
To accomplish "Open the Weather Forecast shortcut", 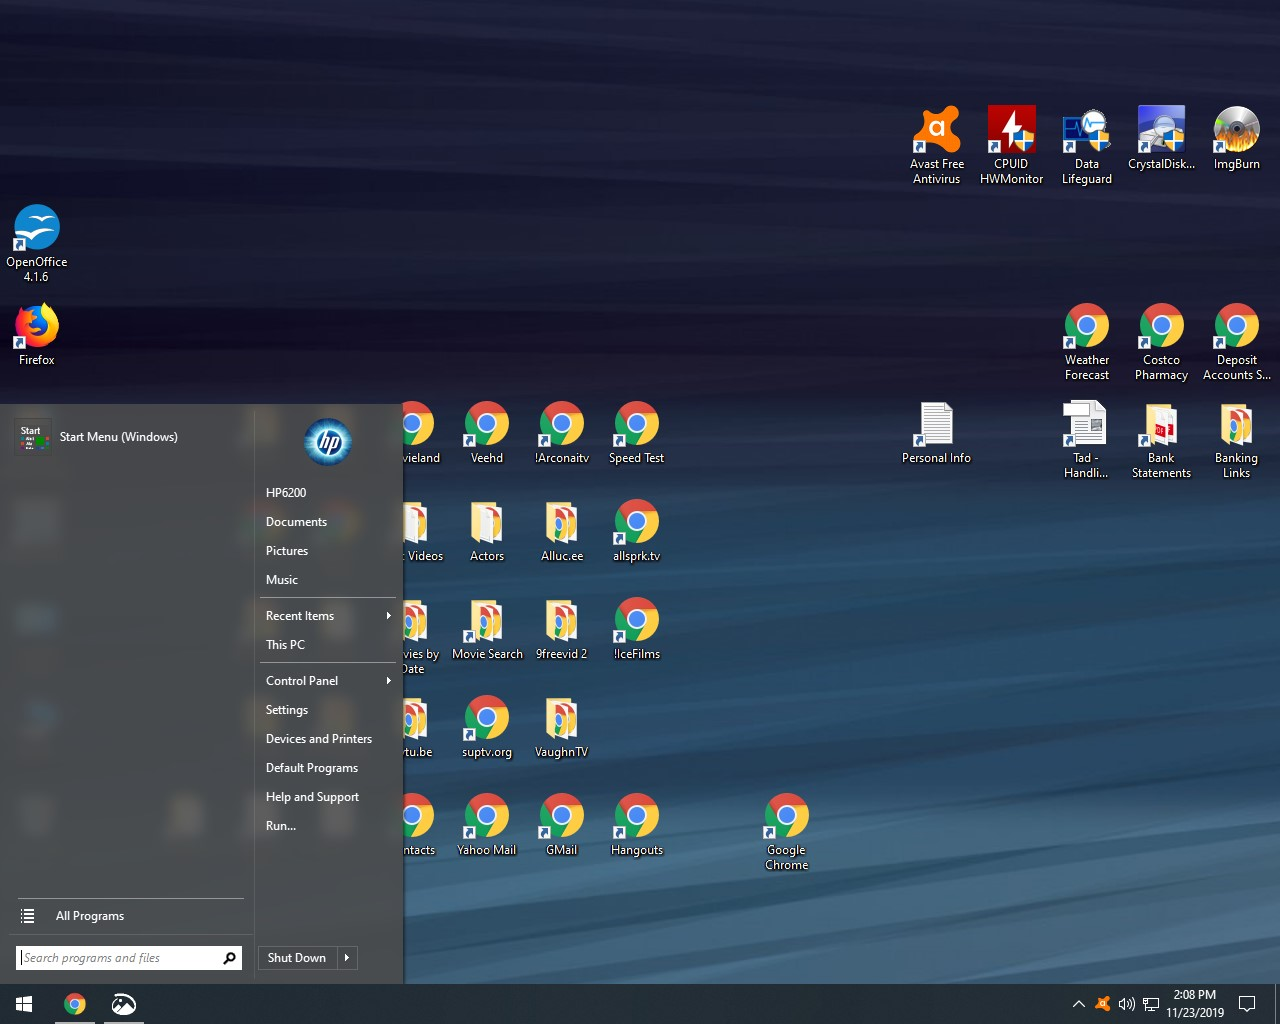I will [x=1086, y=324].
